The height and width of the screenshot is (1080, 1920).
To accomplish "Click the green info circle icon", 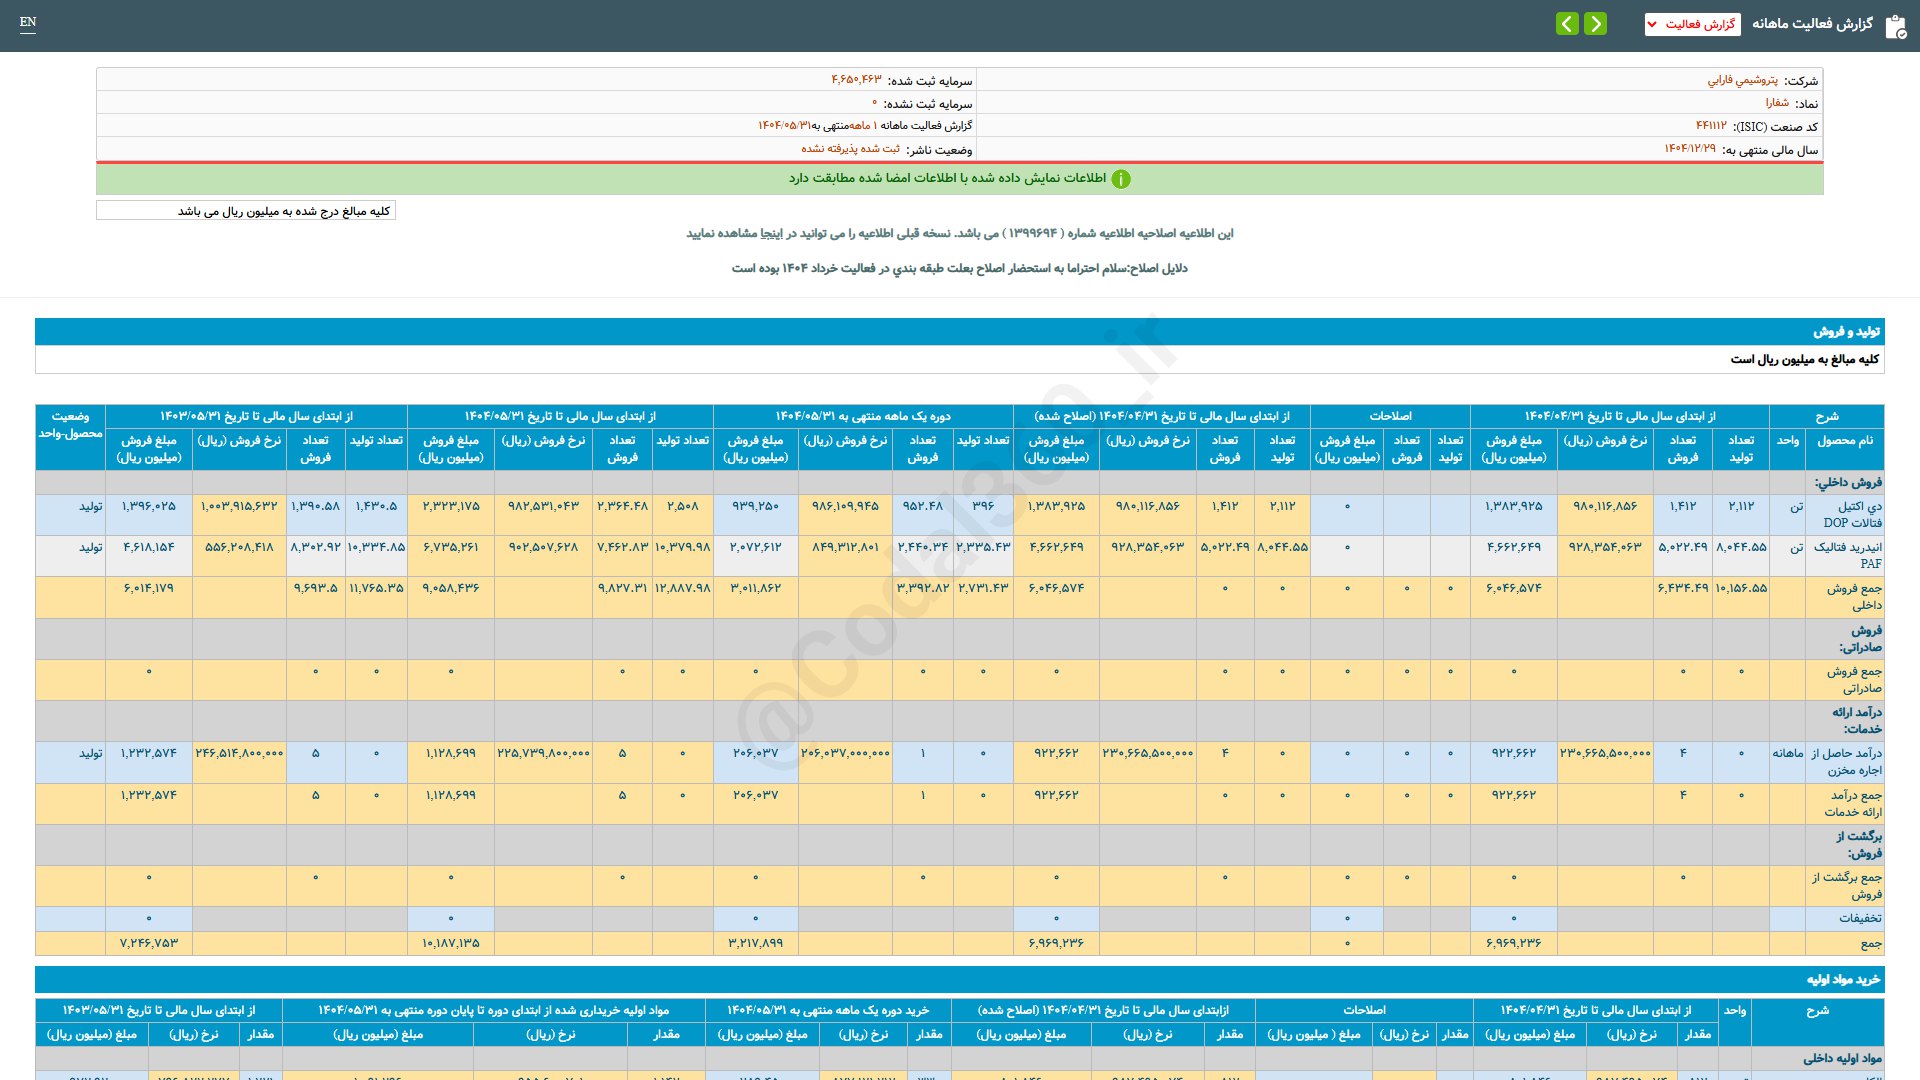I will pyautogui.click(x=1121, y=179).
